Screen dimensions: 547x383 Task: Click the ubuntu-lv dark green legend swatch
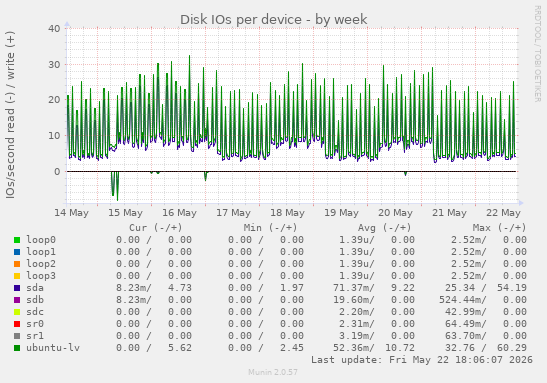[x=17, y=348]
